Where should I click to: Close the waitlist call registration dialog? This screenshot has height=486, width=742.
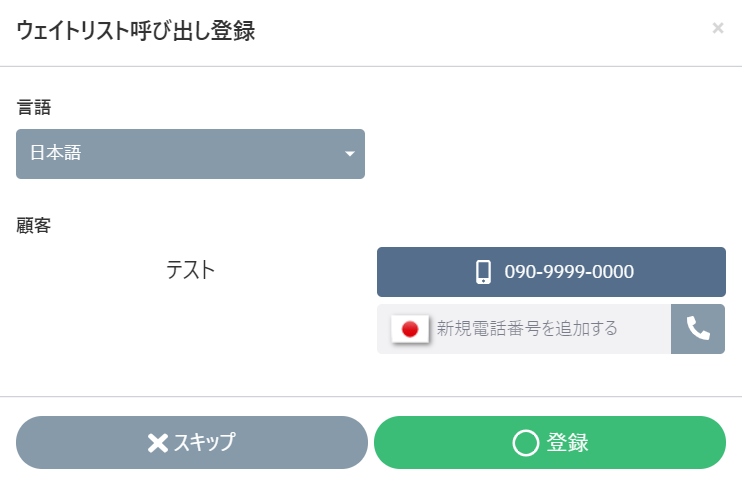pyautogui.click(x=717, y=28)
